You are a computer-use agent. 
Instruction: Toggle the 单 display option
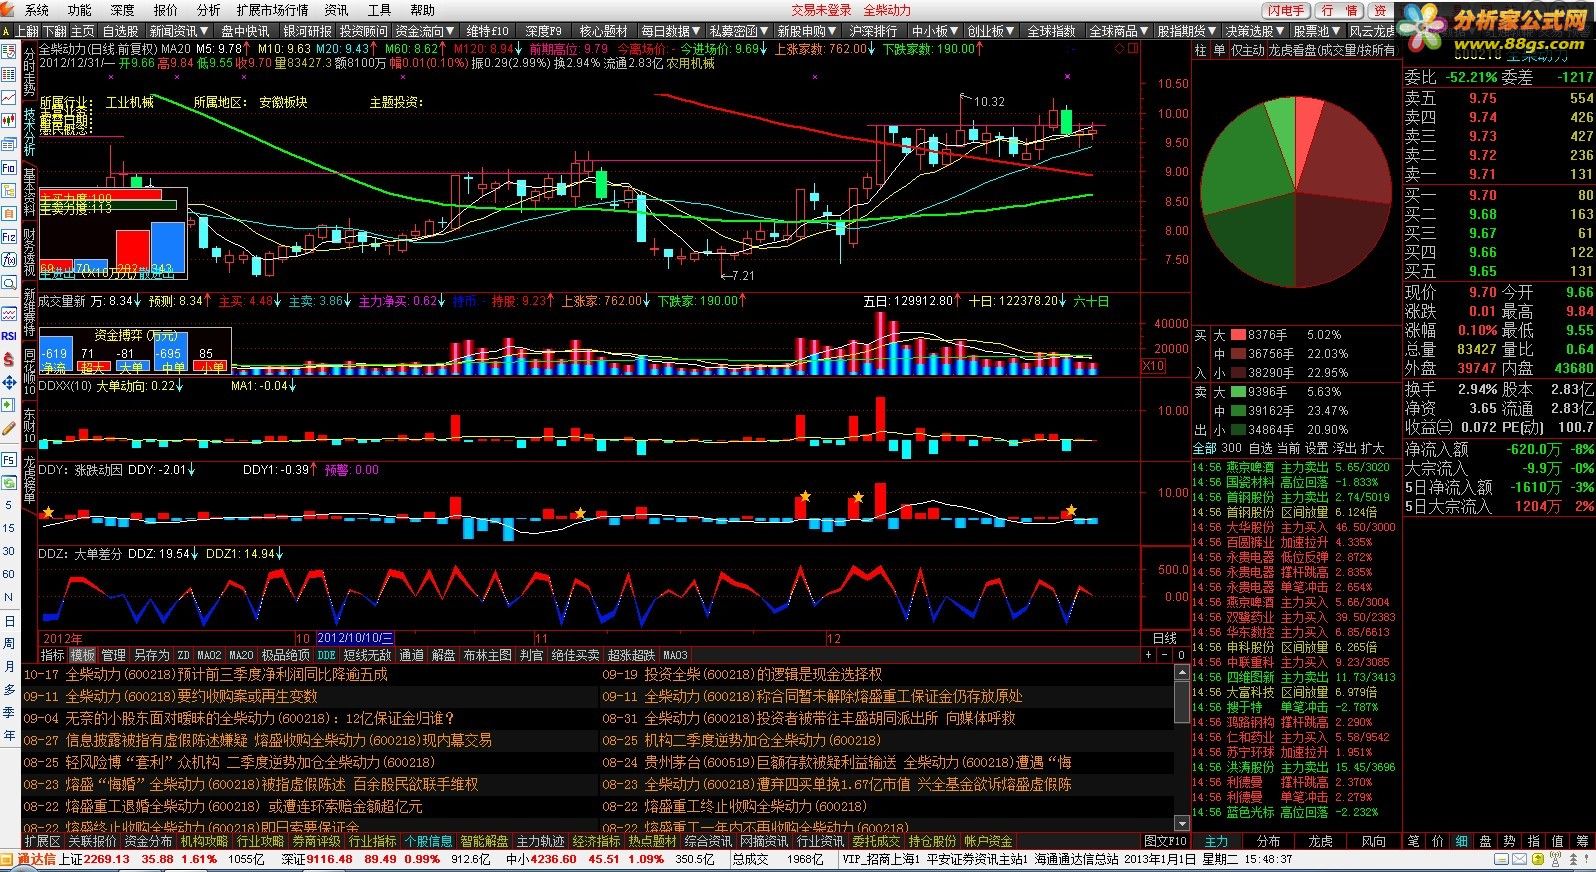click(x=1219, y=49)
